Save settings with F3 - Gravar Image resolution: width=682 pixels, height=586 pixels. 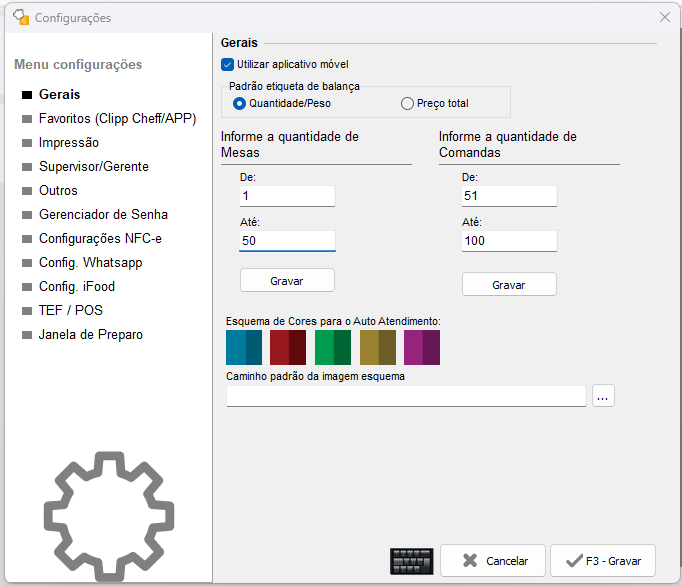pos(603,561)
